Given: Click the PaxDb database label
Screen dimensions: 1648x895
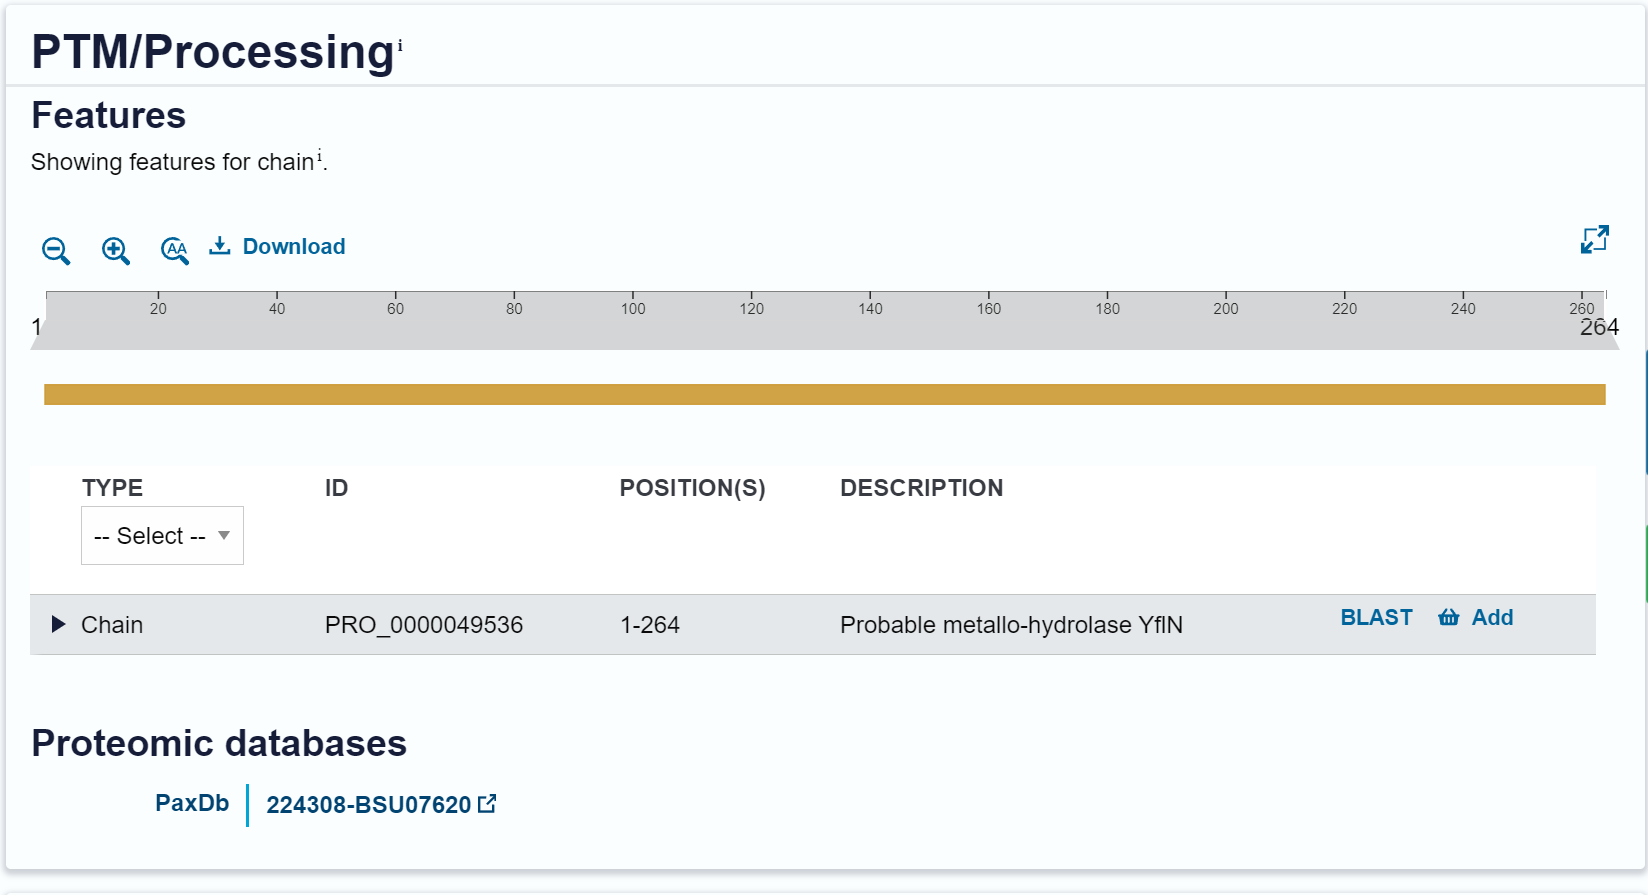Looking at the screenshot, I should point(192,803).
